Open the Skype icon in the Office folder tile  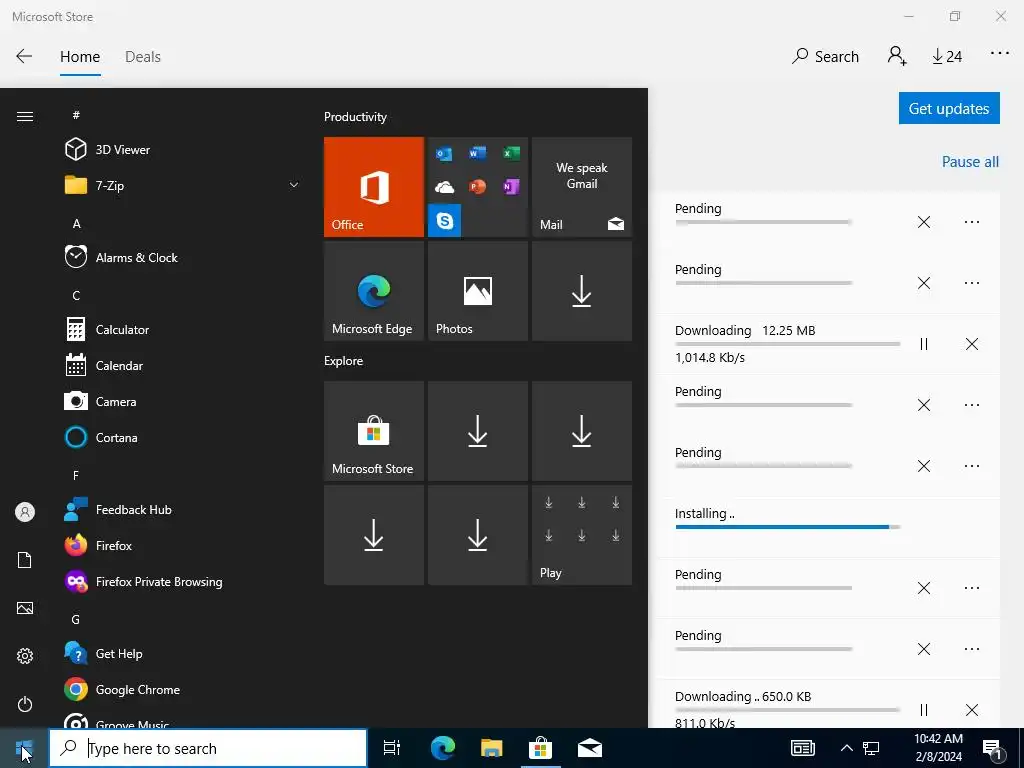click(x=444, y=221)
